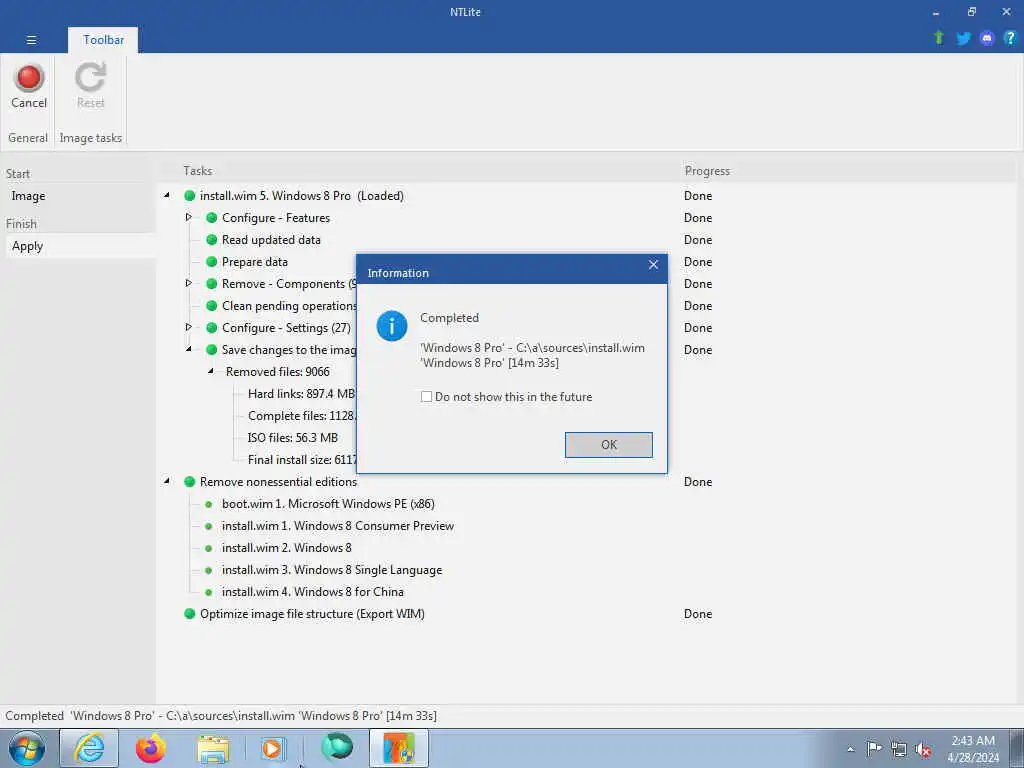Viewport: 1024px width, 768px height.
Task: Select the Hard links: 897.4 MB row
Action: pyautogui.click(x=301, y=394)
